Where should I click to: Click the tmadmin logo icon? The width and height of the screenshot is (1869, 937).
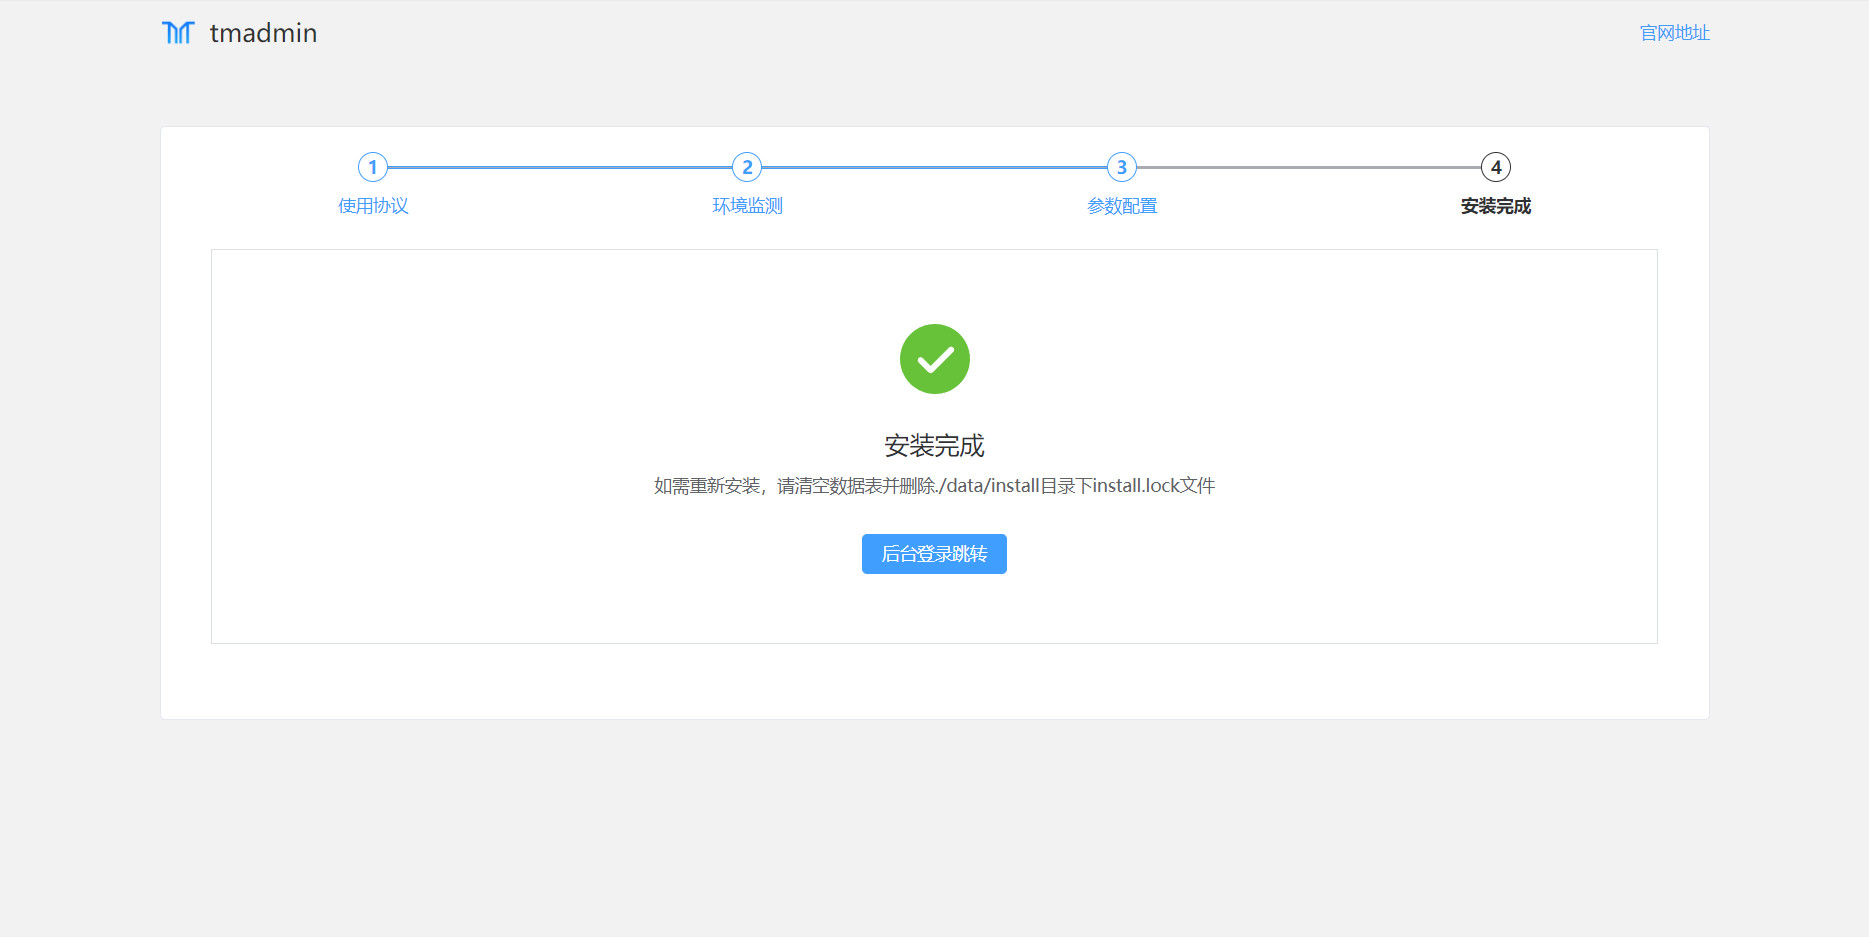tap(177, 33)
